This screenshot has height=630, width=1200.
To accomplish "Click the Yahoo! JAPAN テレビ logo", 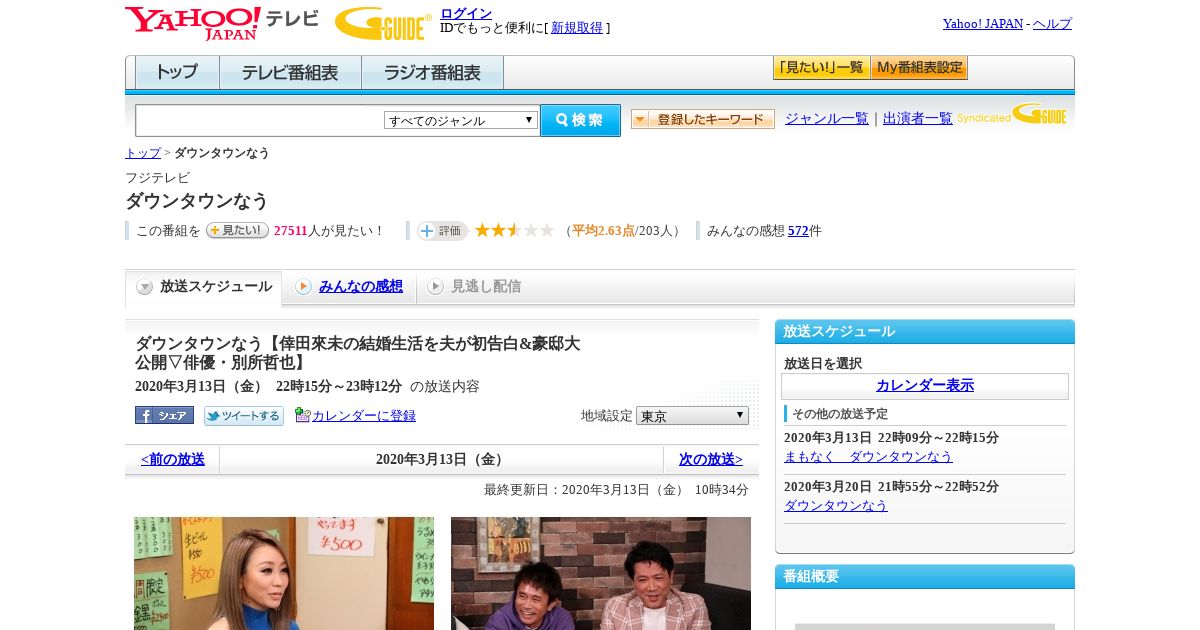I will pos(222,22).
